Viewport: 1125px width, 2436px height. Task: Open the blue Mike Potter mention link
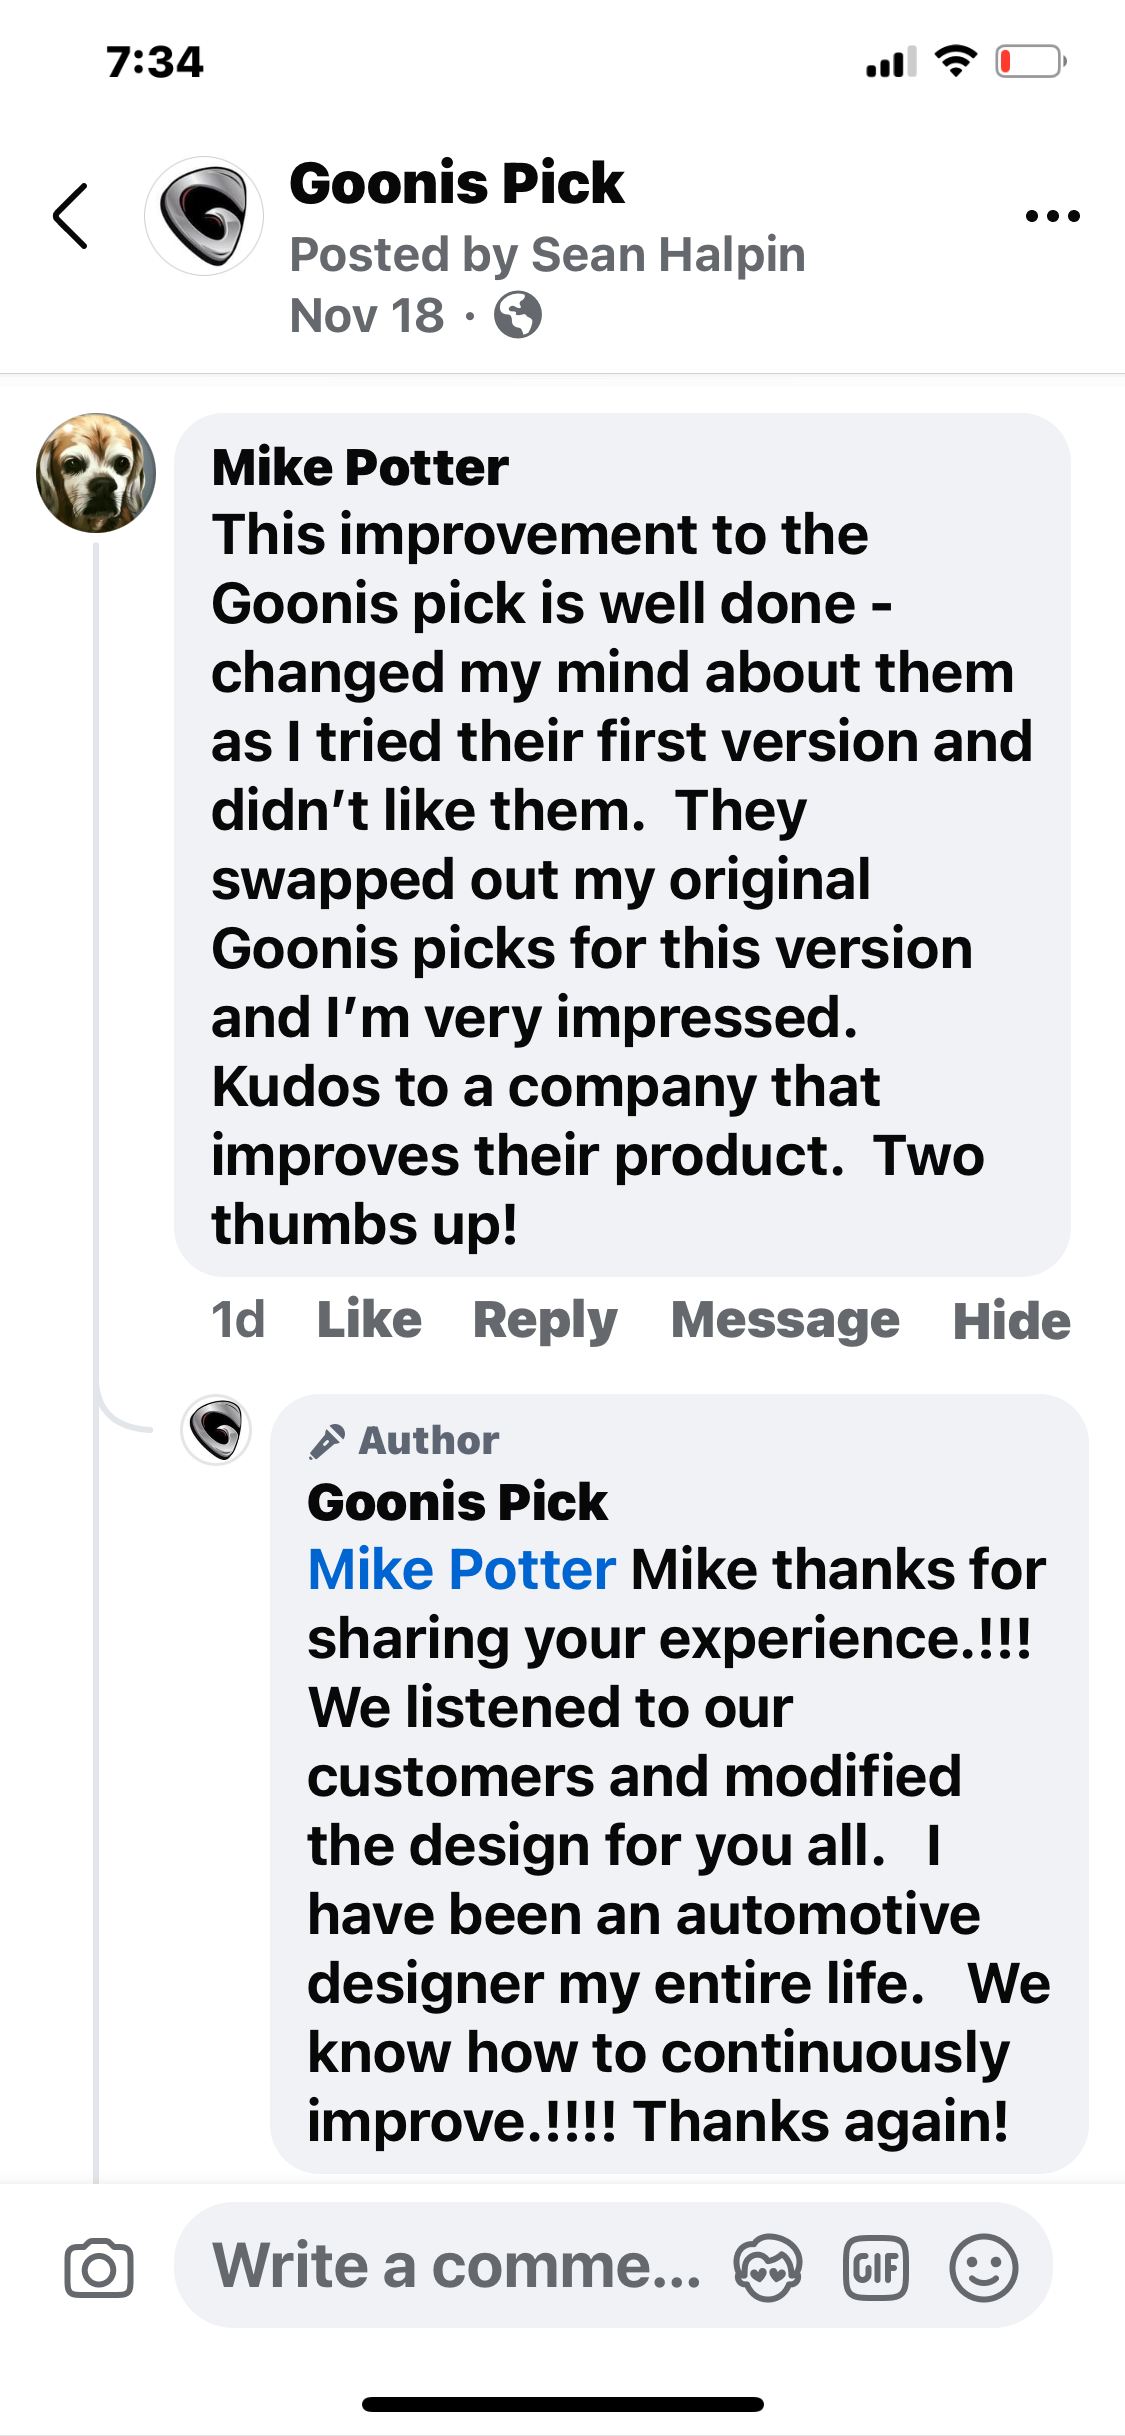click(x=461, y=1569)
